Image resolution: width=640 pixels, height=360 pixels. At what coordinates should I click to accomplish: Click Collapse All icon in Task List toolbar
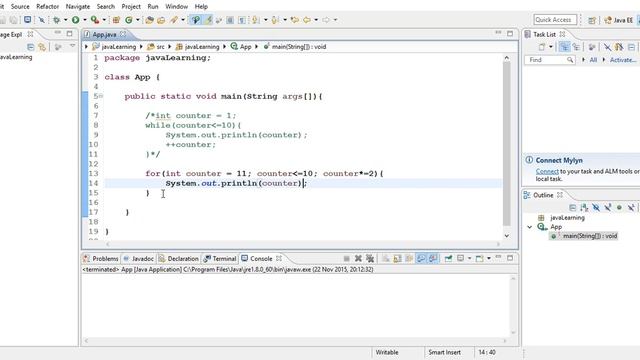click(x=631, y=47)
